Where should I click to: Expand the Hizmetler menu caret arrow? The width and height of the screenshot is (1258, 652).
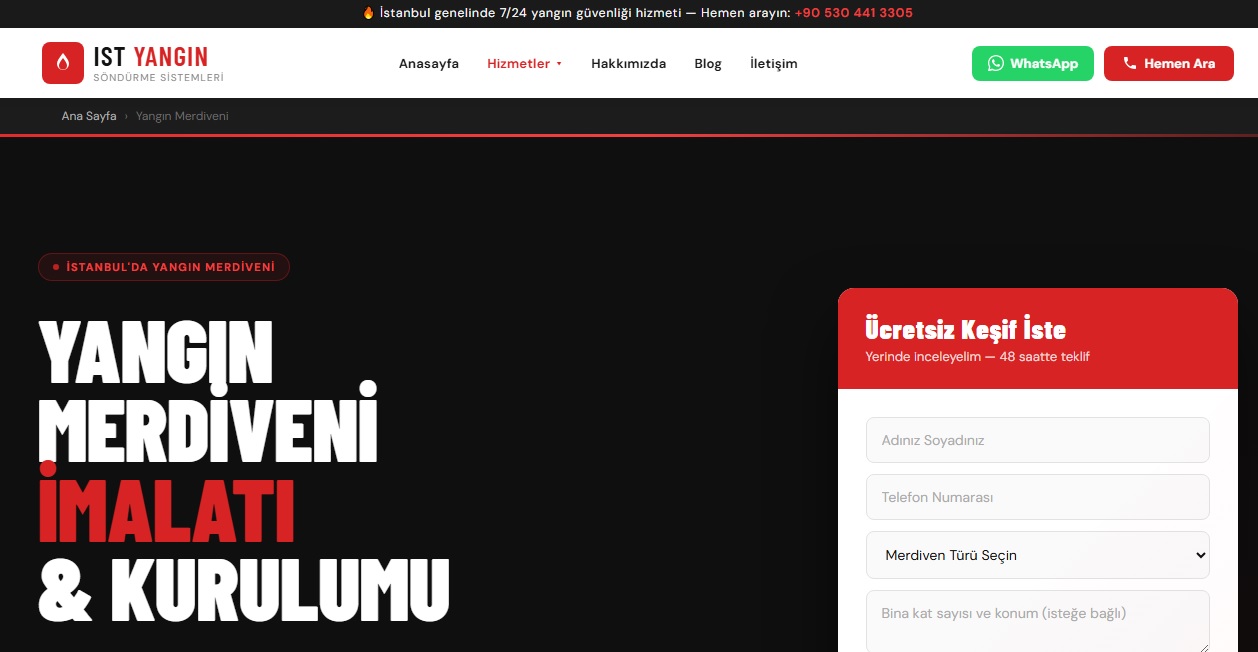tap(559, 64)
